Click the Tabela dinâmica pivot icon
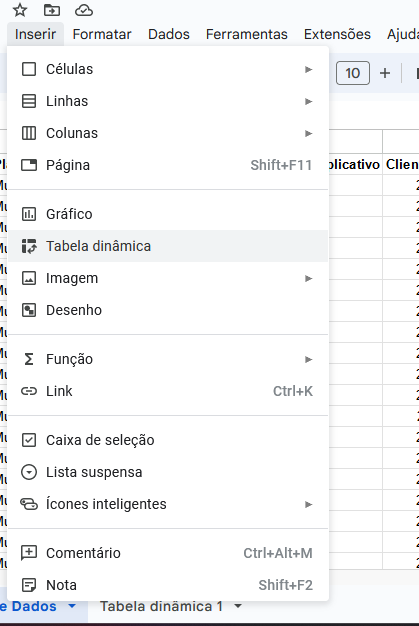The height and width of the screenshot is (626, 419). click(x=29, y=246)
